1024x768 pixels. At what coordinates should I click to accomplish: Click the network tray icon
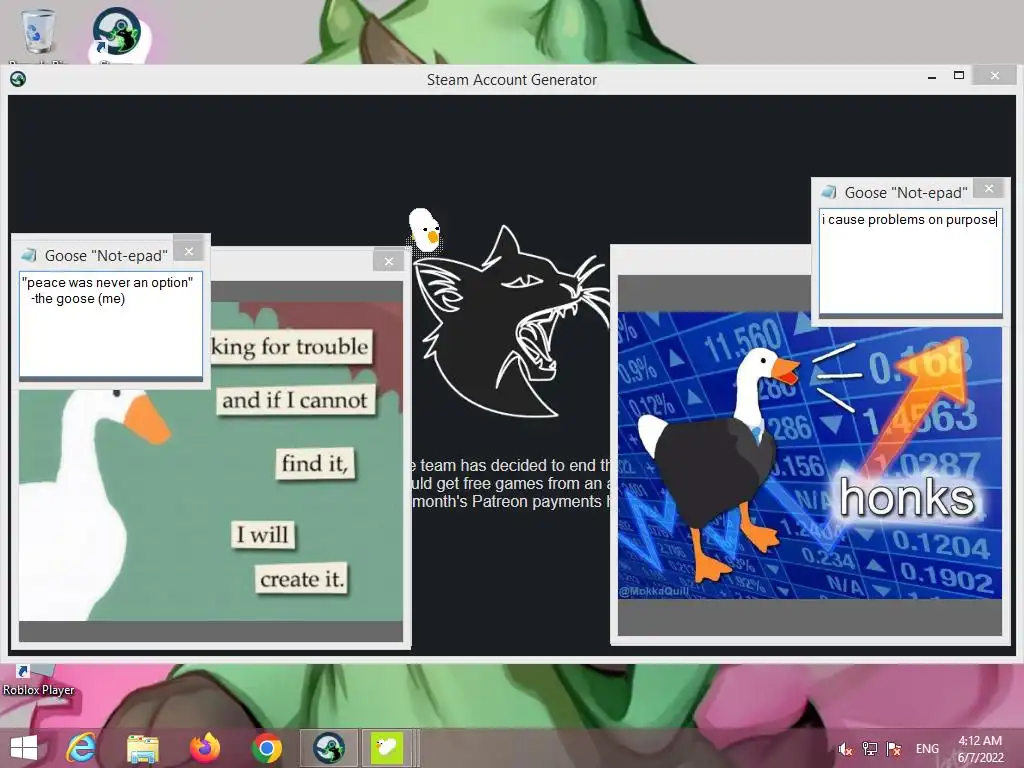(x=869, y=748)
